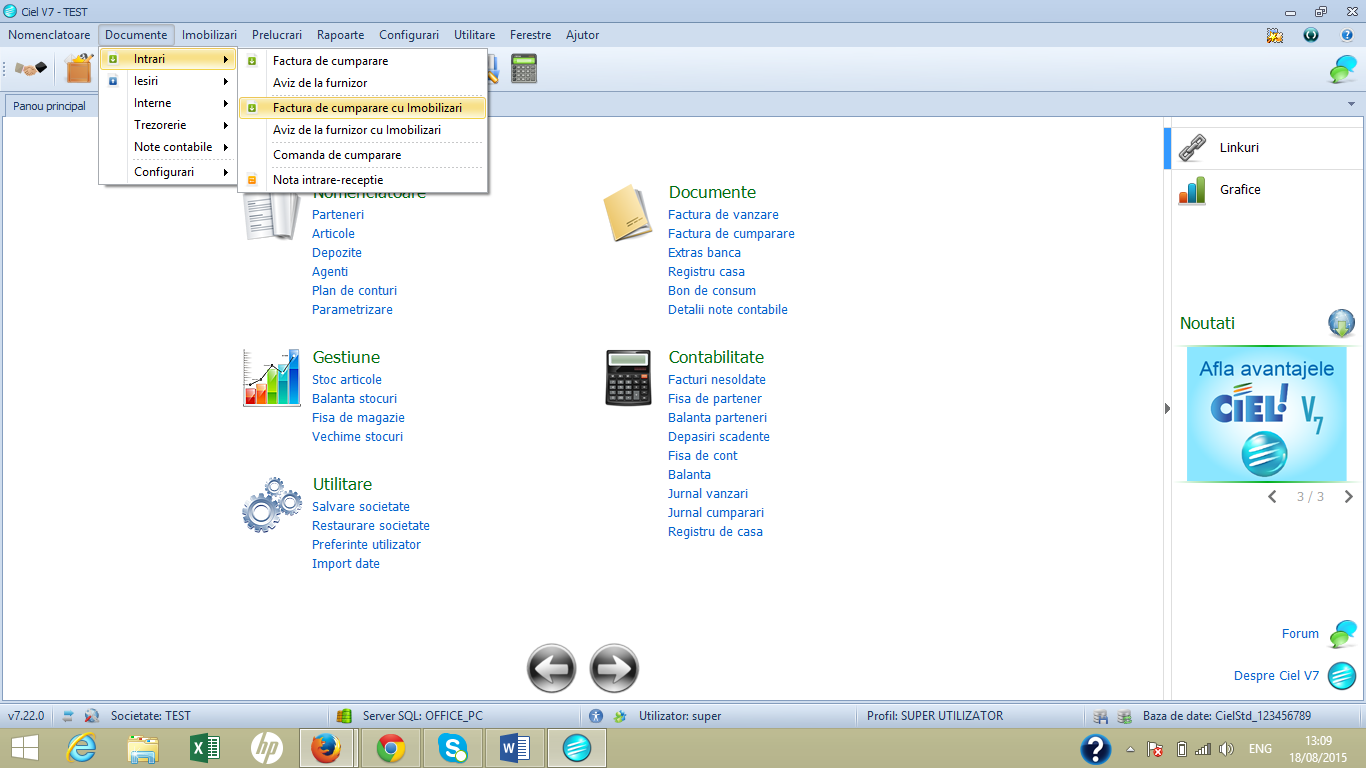The height and width of the screenshot is (768, 1366).
Task: Click the Contabilitate calculator icon
Action: [x=628, y=378]
